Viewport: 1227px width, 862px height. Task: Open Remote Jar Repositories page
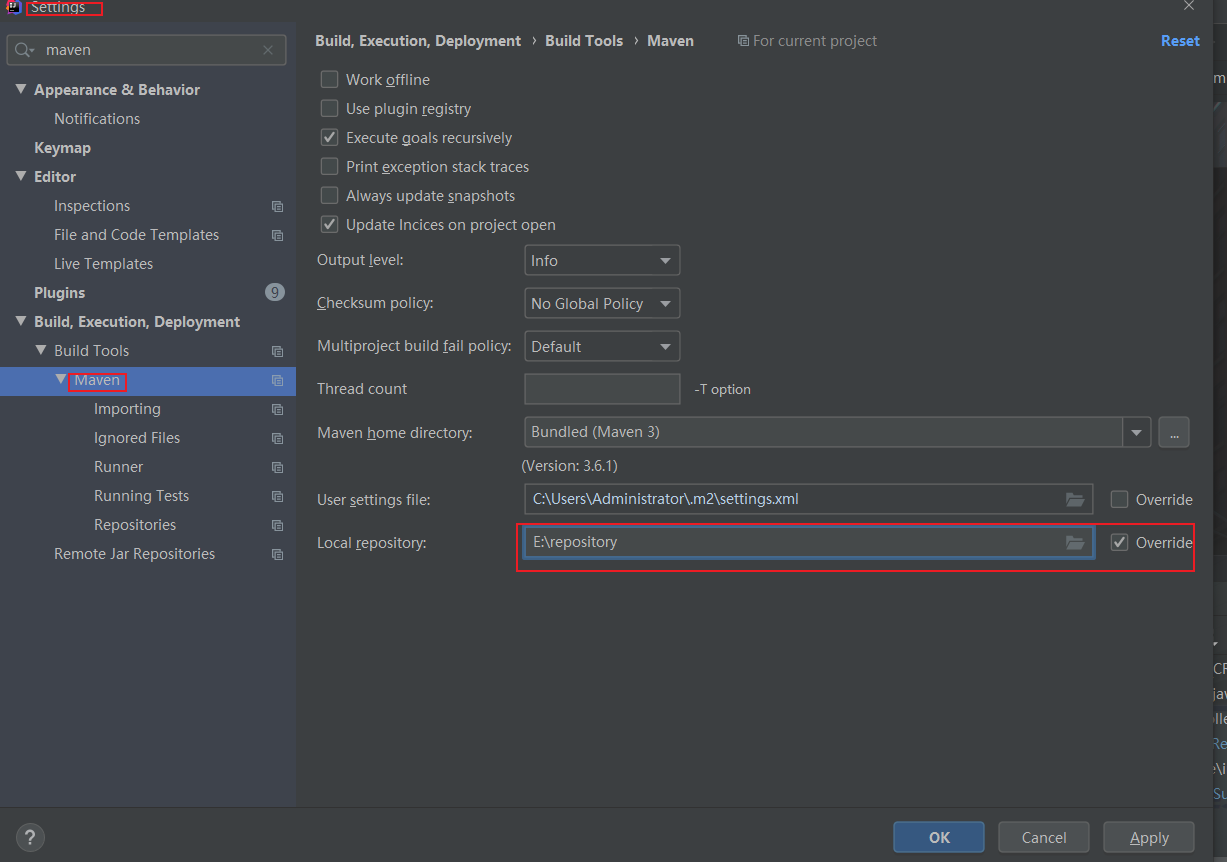(134, 553)
